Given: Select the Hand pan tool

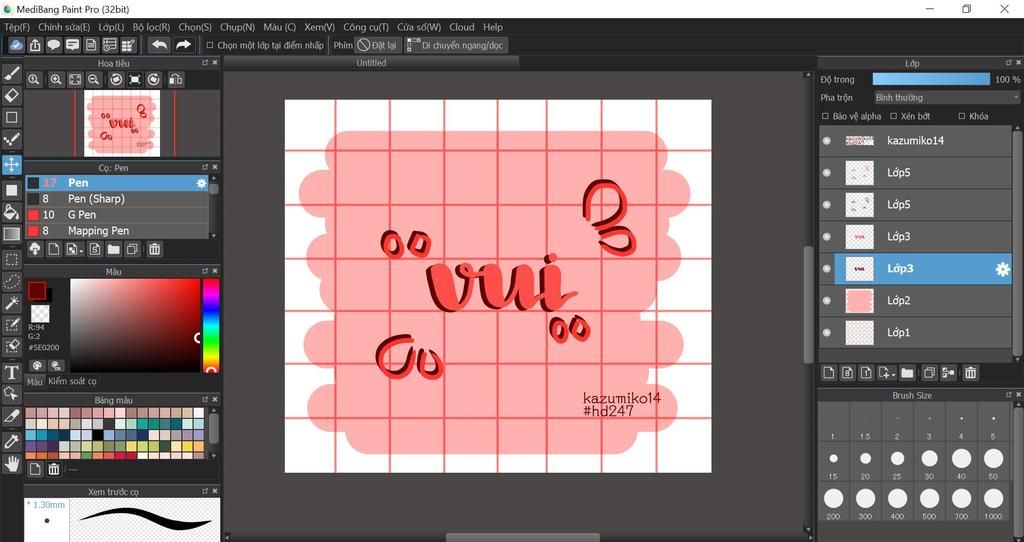Looking at the screenshot, I should pyautogui.click(x=12, y=464).
